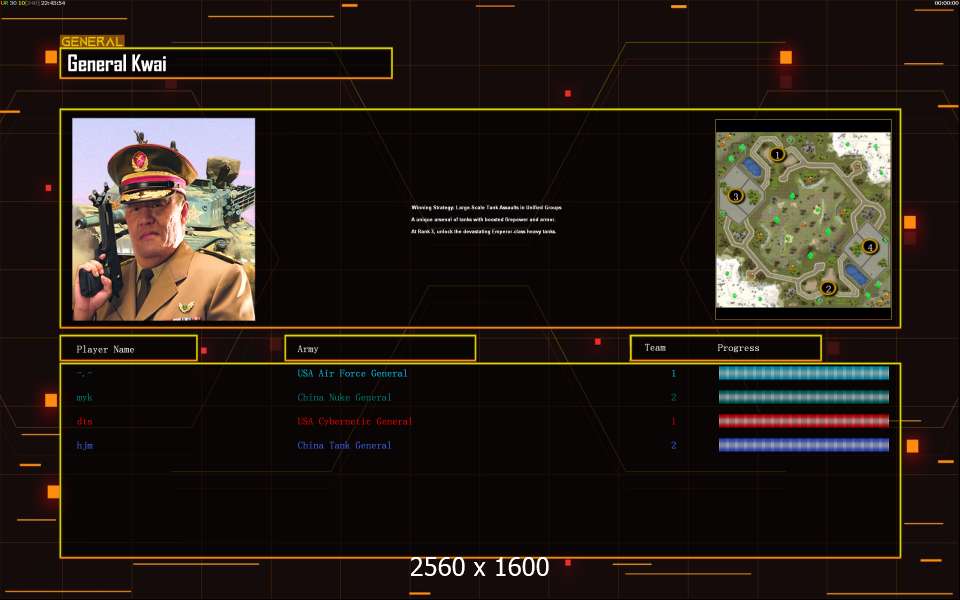Select the China Nuke General entry
The width and height of the screenshot is (960, 600).
point(346,397)
